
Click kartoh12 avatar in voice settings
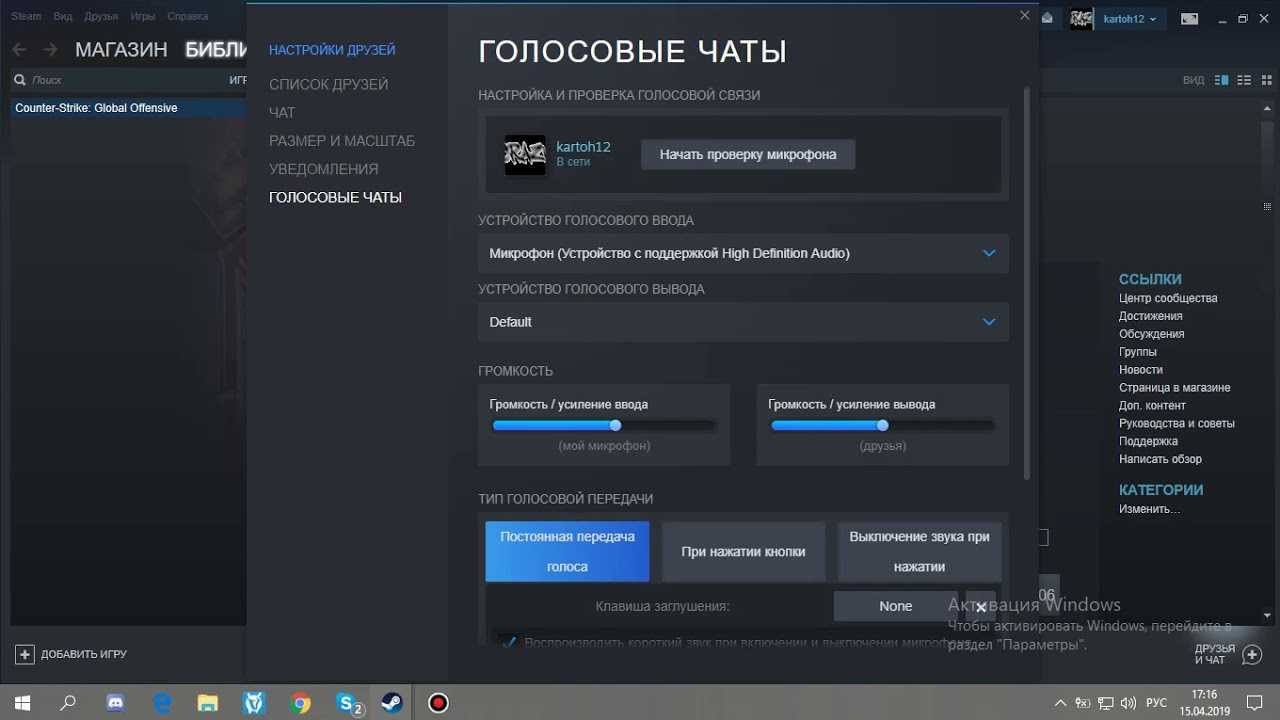(x=525, y=155)
